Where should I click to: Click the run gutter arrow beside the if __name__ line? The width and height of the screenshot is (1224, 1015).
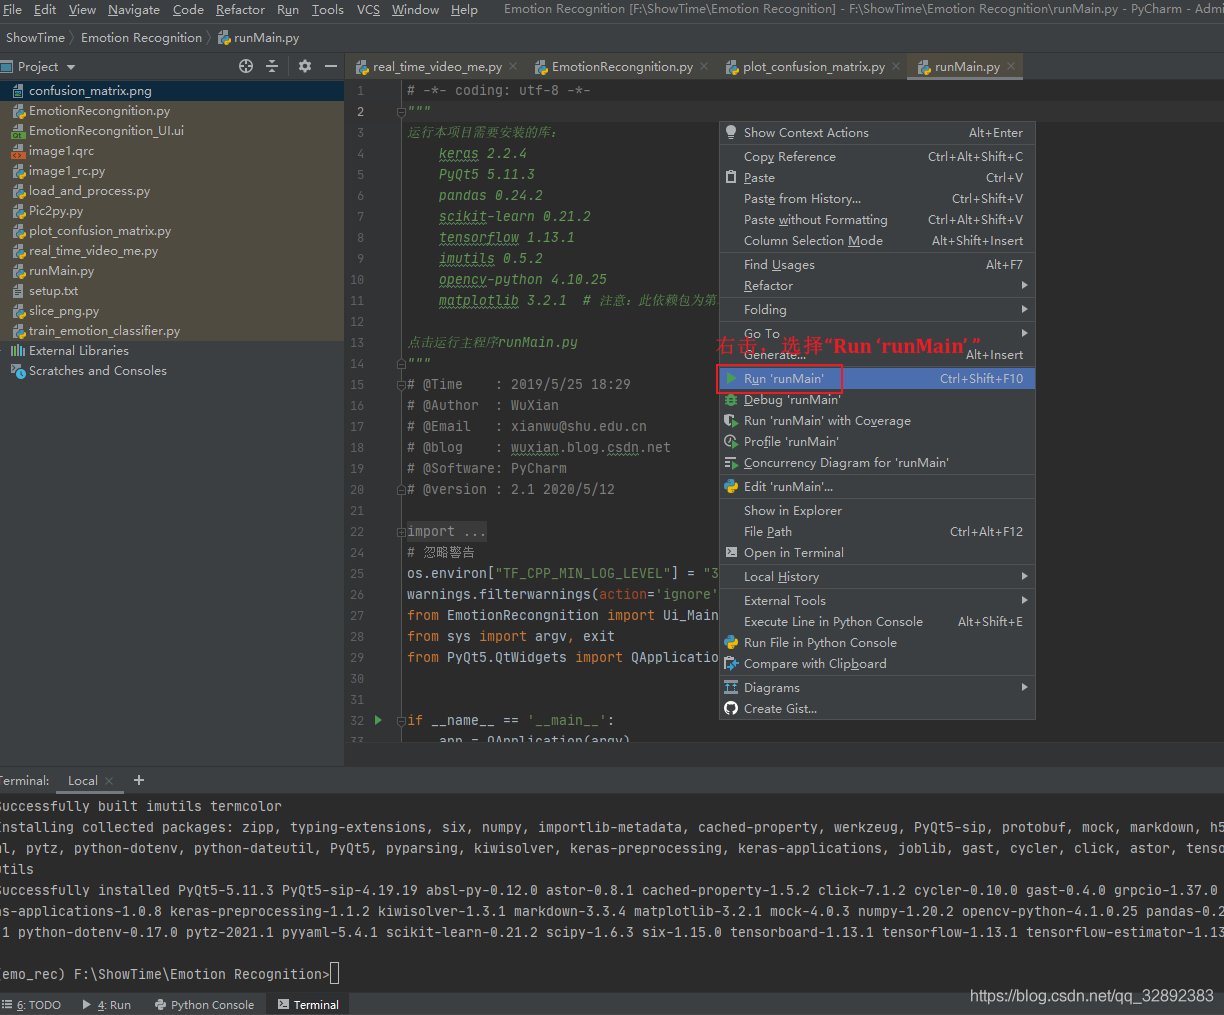click(x=378, y=720)
